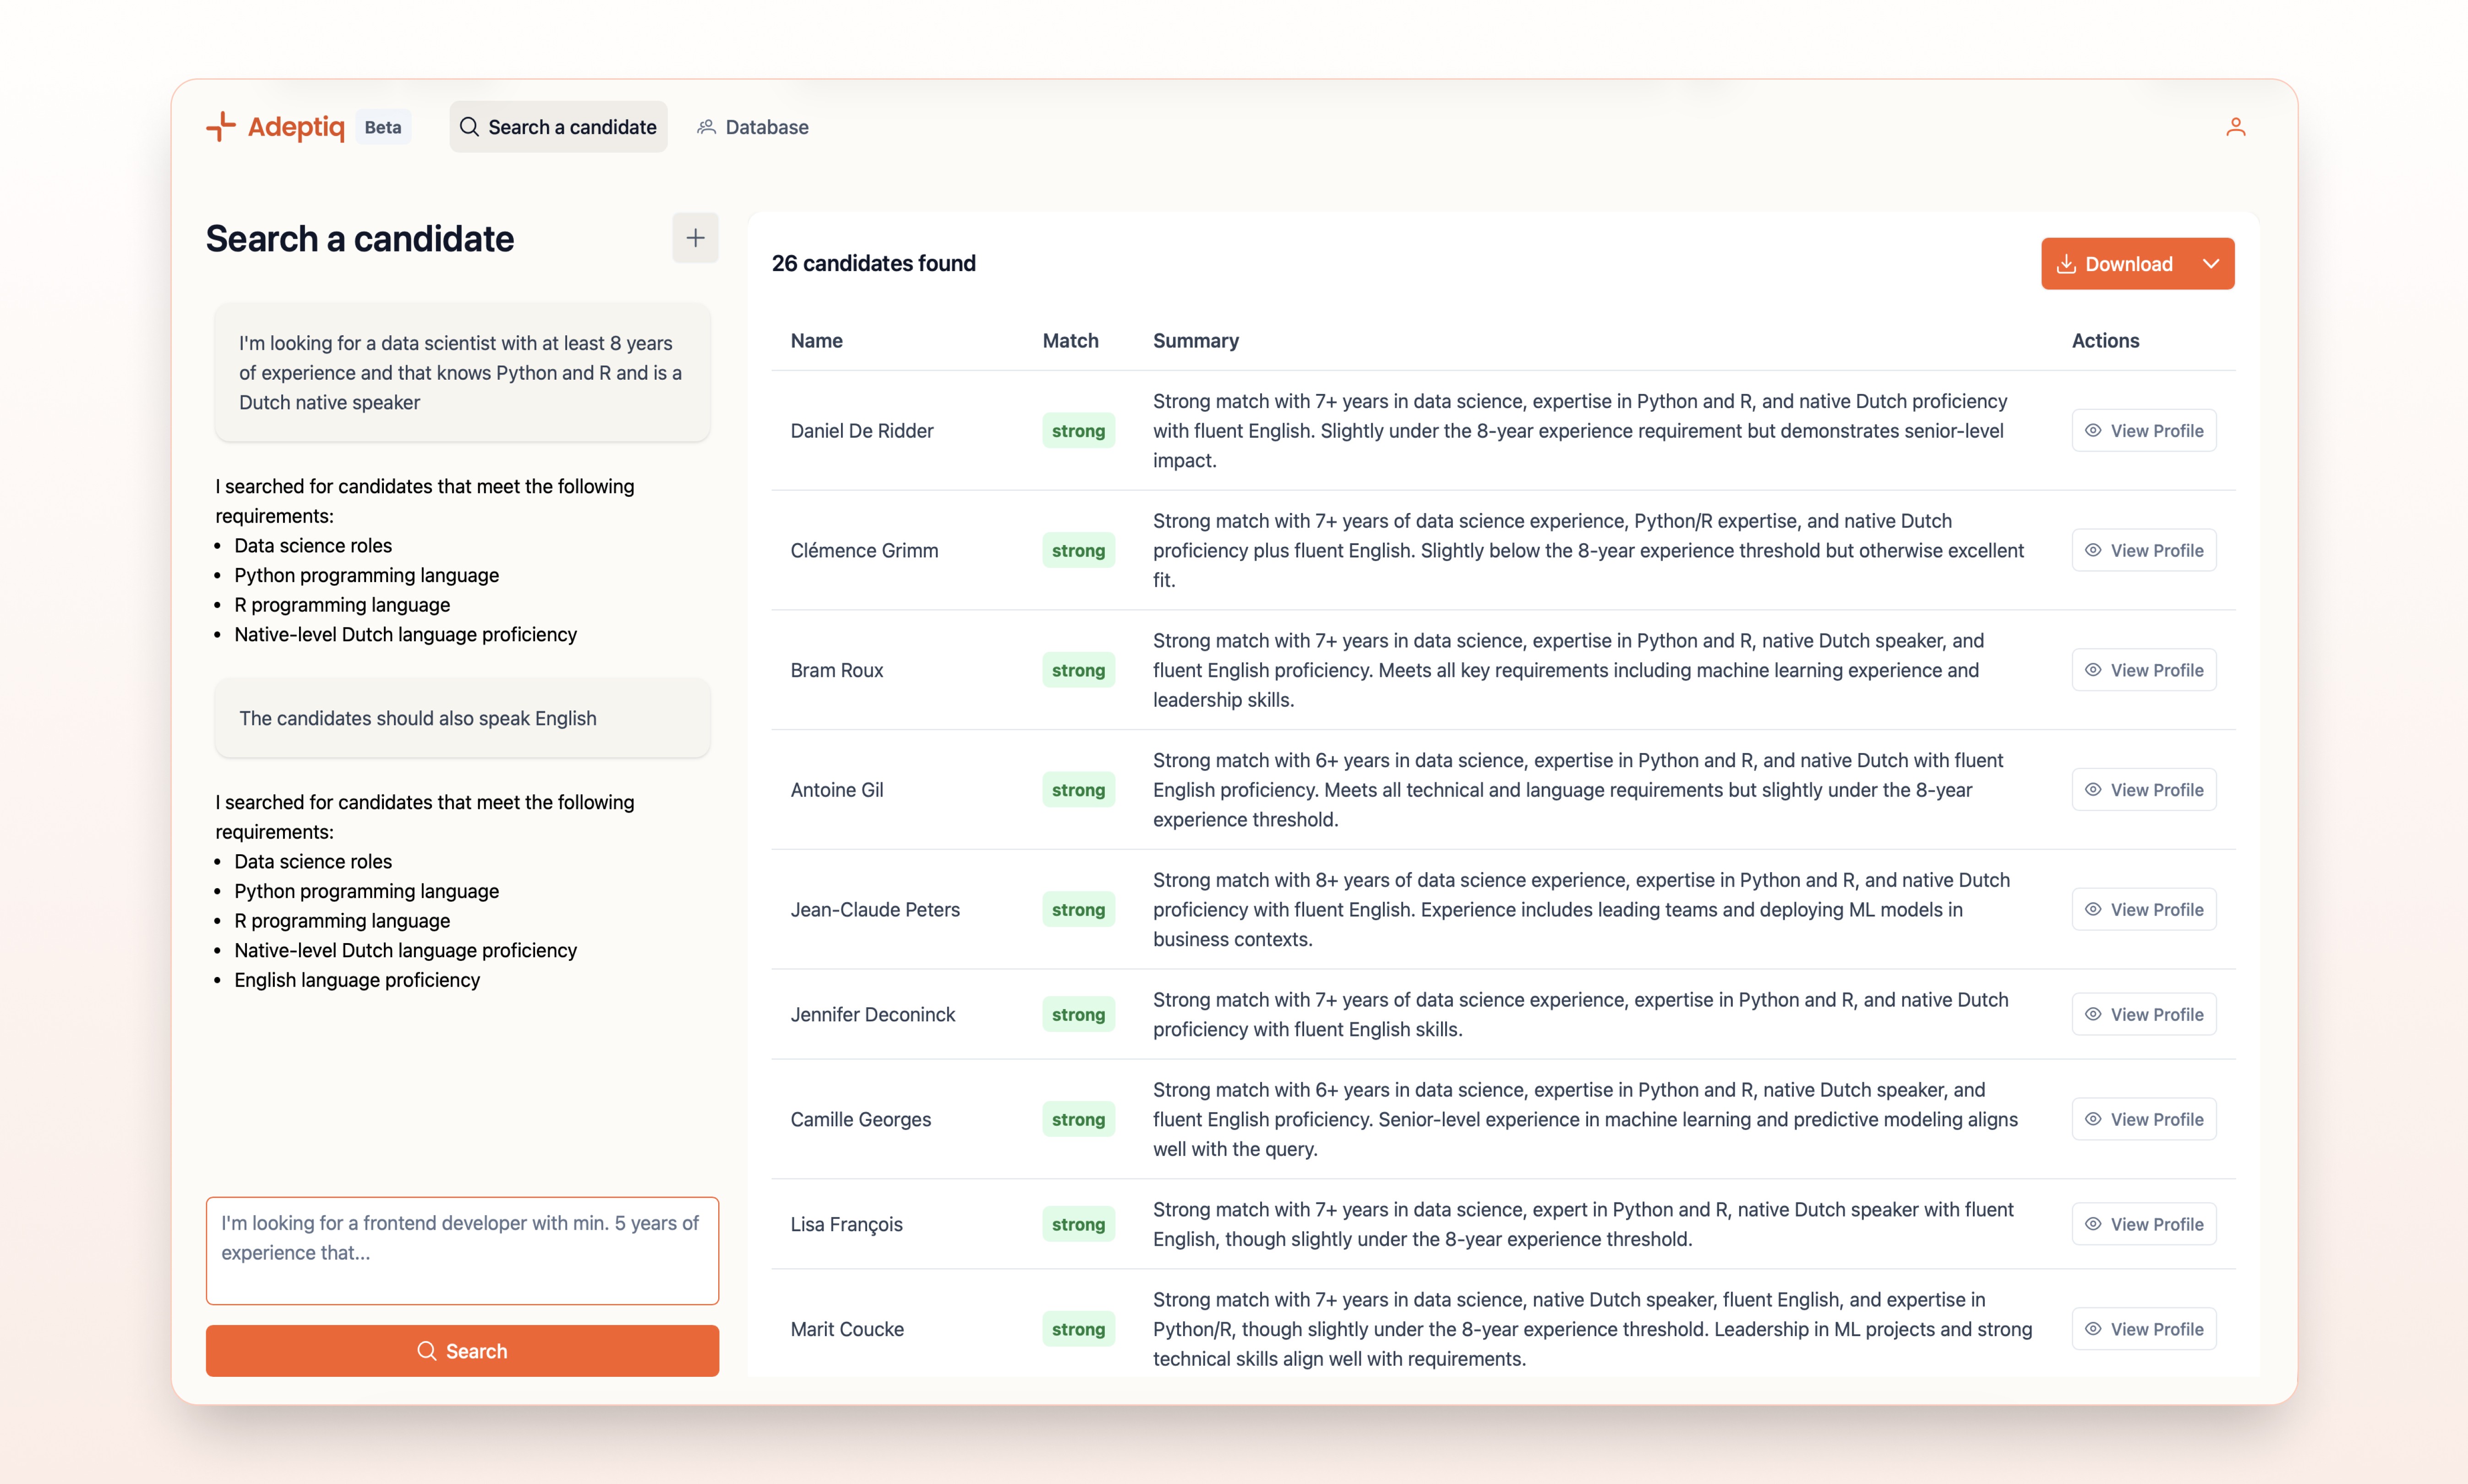Click the eye icon for Bram Roux
2468x1484 pixels.
click(x=2093, y=670)
